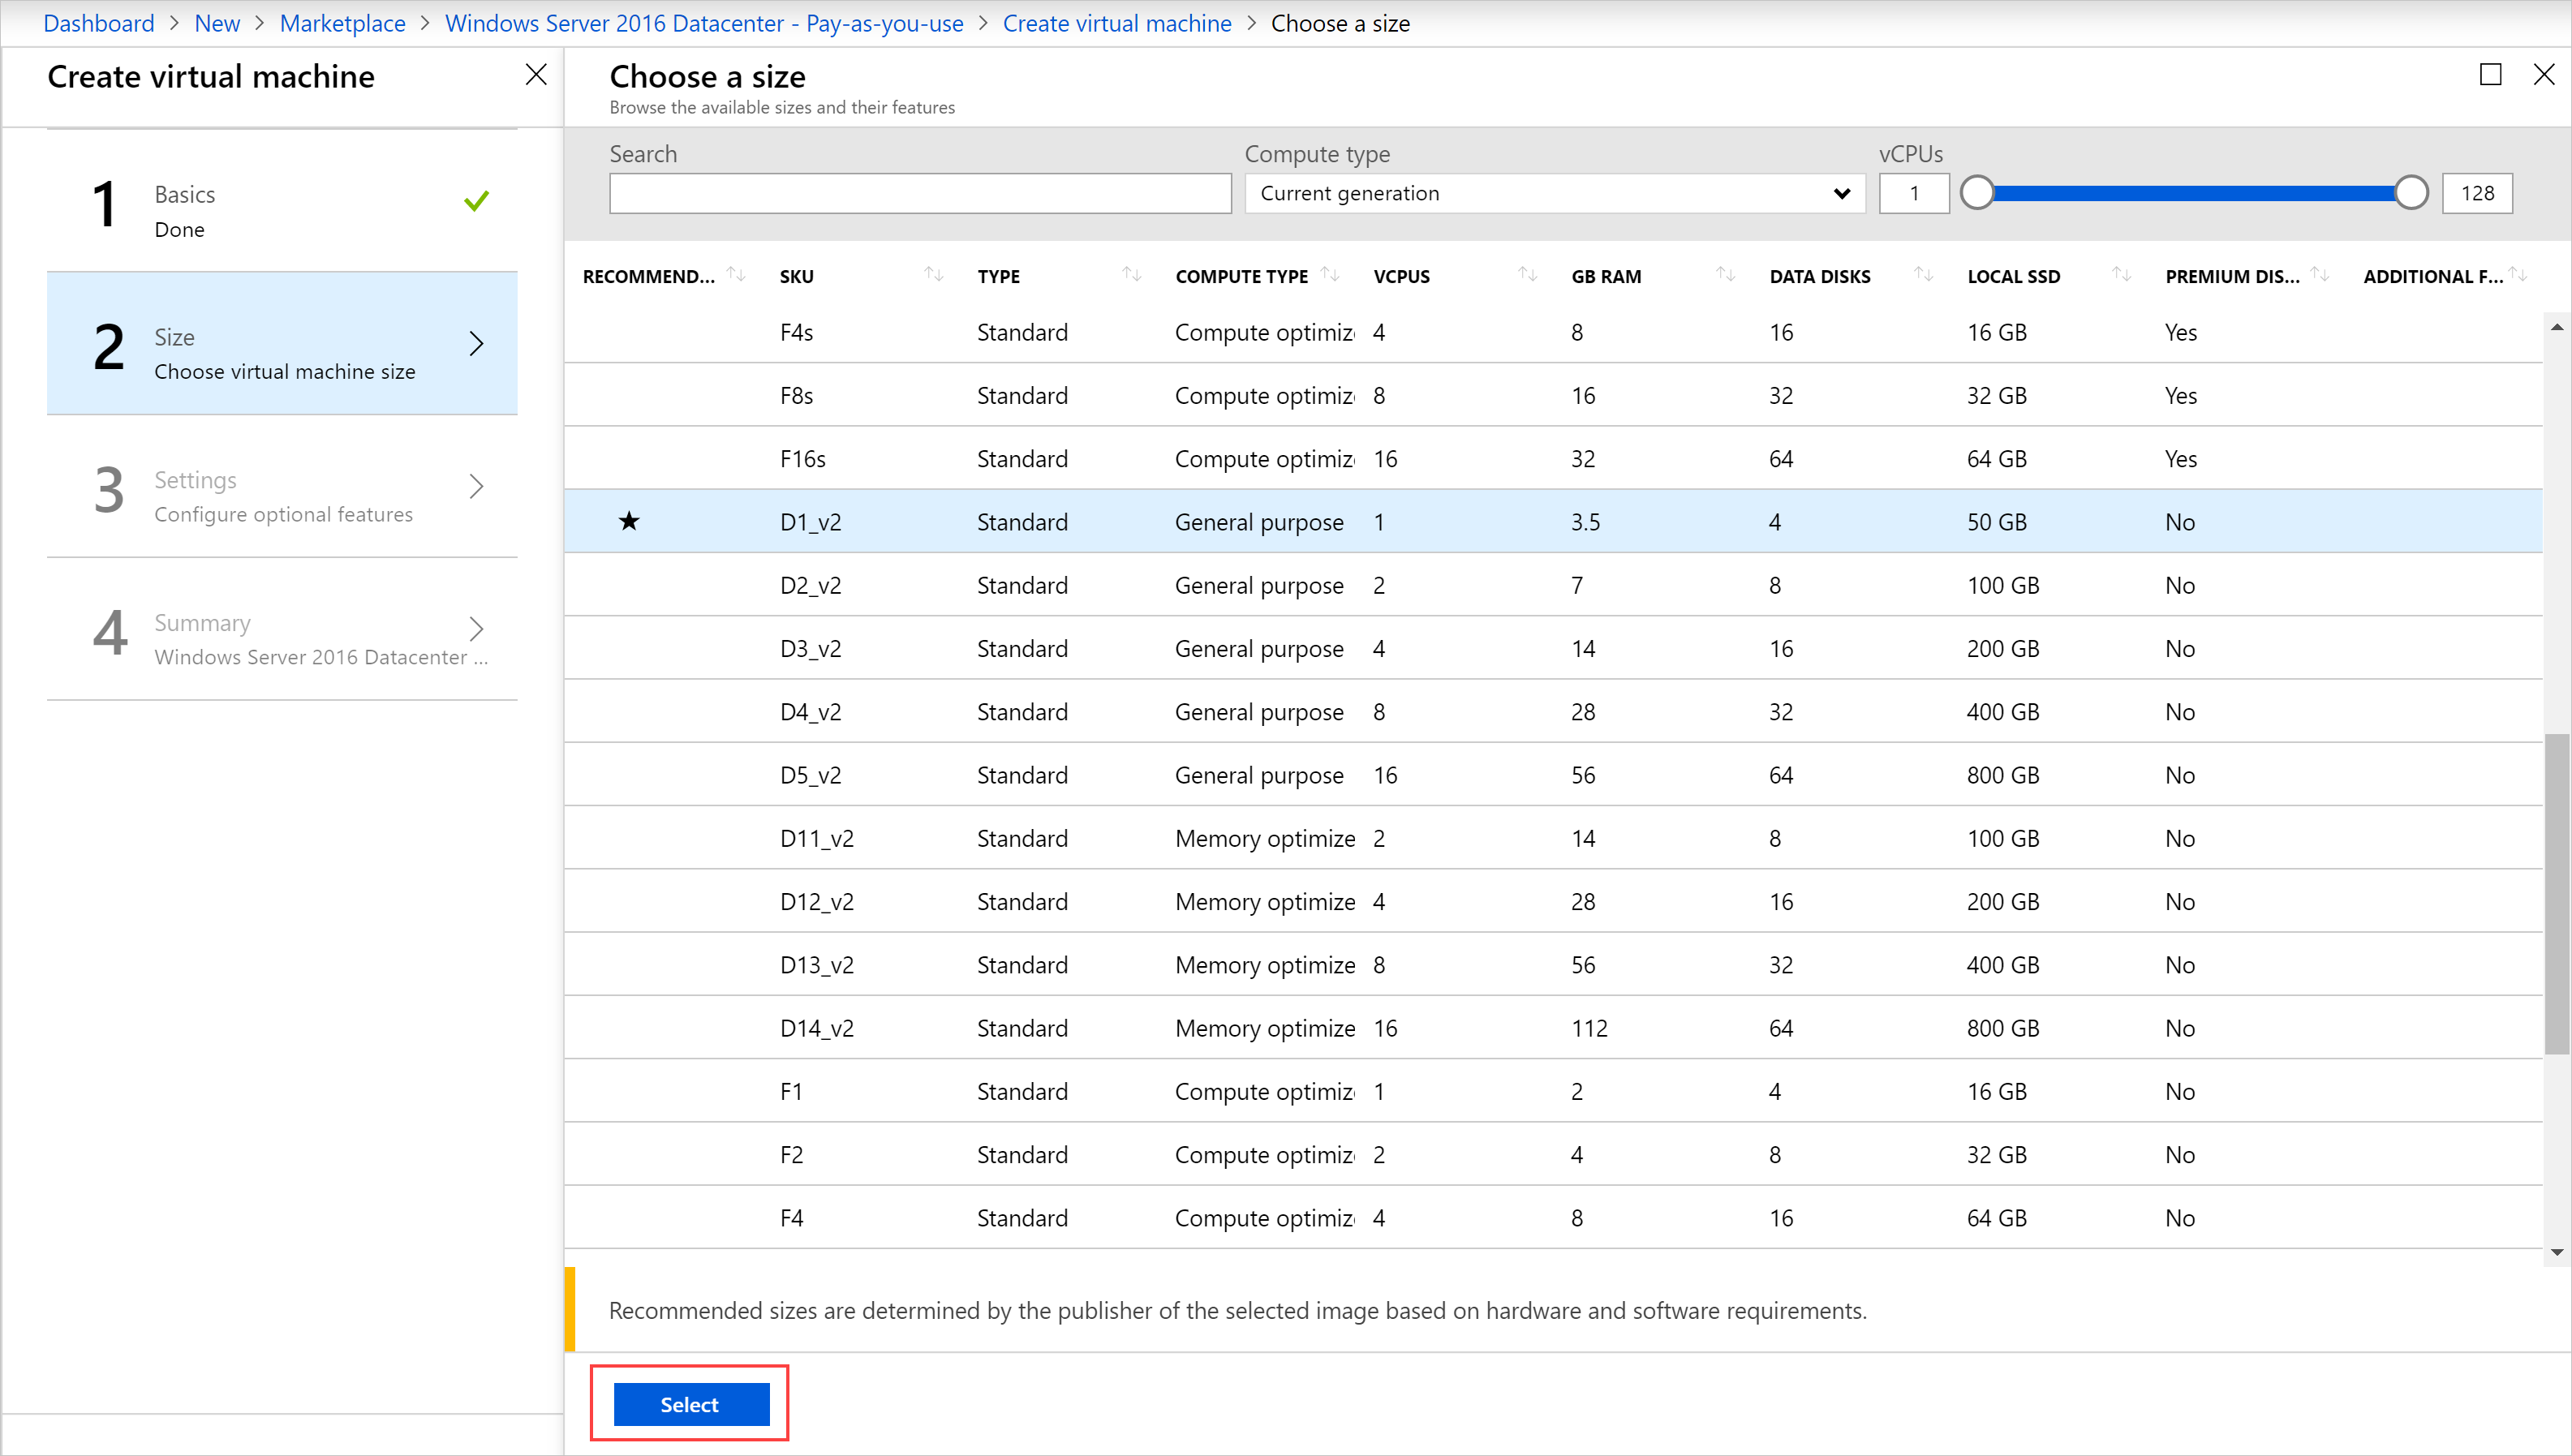Screen dimensions: 2572x1456
Task: Click the GB RAM column sort icon
Action: coord(1723,276)
